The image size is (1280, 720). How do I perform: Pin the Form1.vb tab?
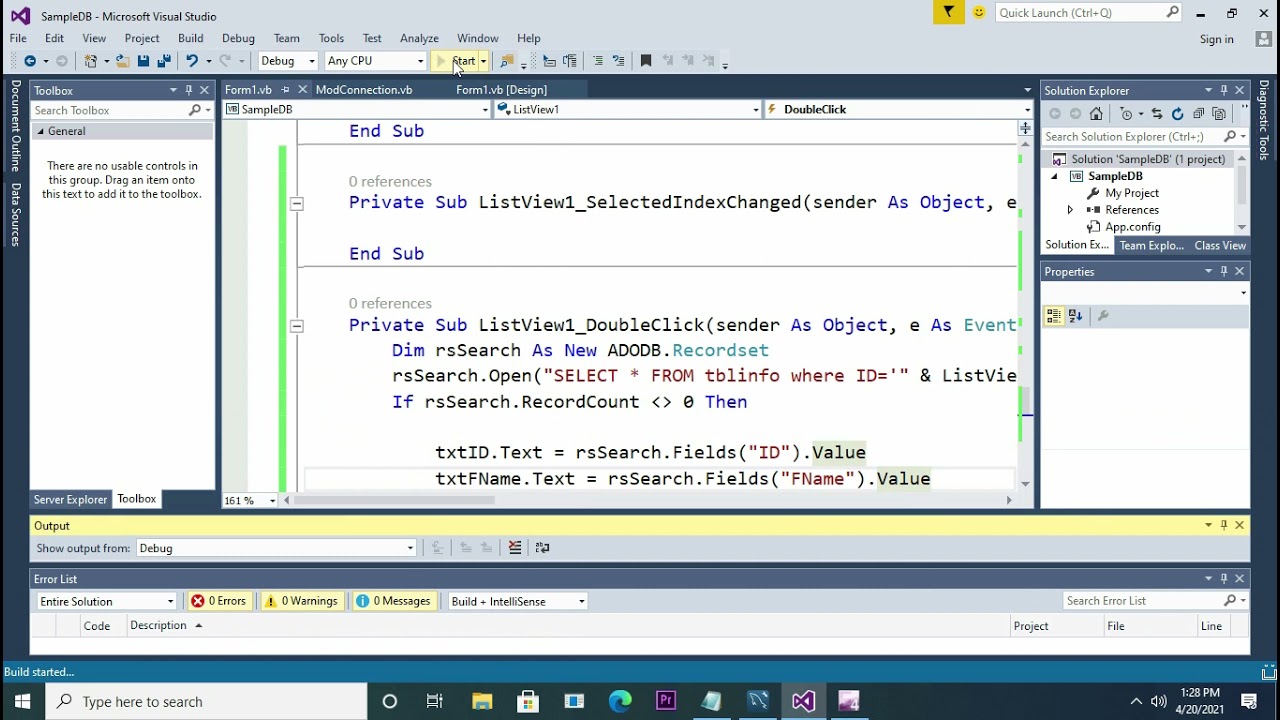(285, 90)
